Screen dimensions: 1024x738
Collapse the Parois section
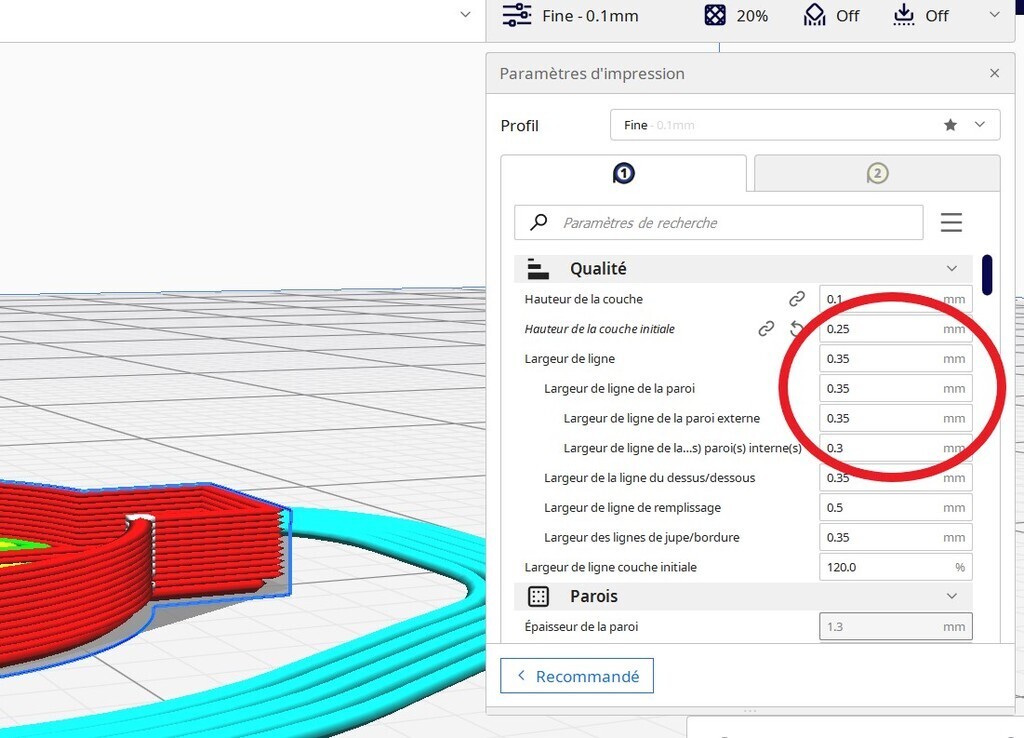point(952,596)
